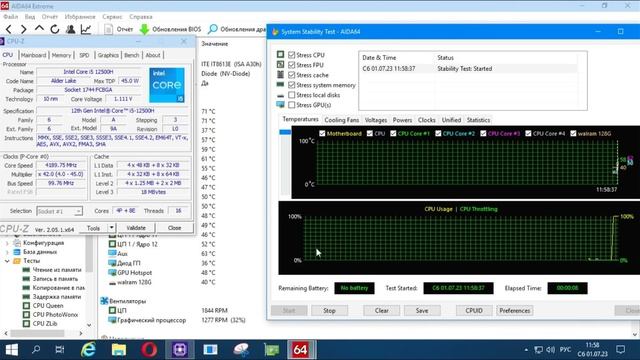
Task: Open CPUID from stability test window
Action: pos(474,311)
